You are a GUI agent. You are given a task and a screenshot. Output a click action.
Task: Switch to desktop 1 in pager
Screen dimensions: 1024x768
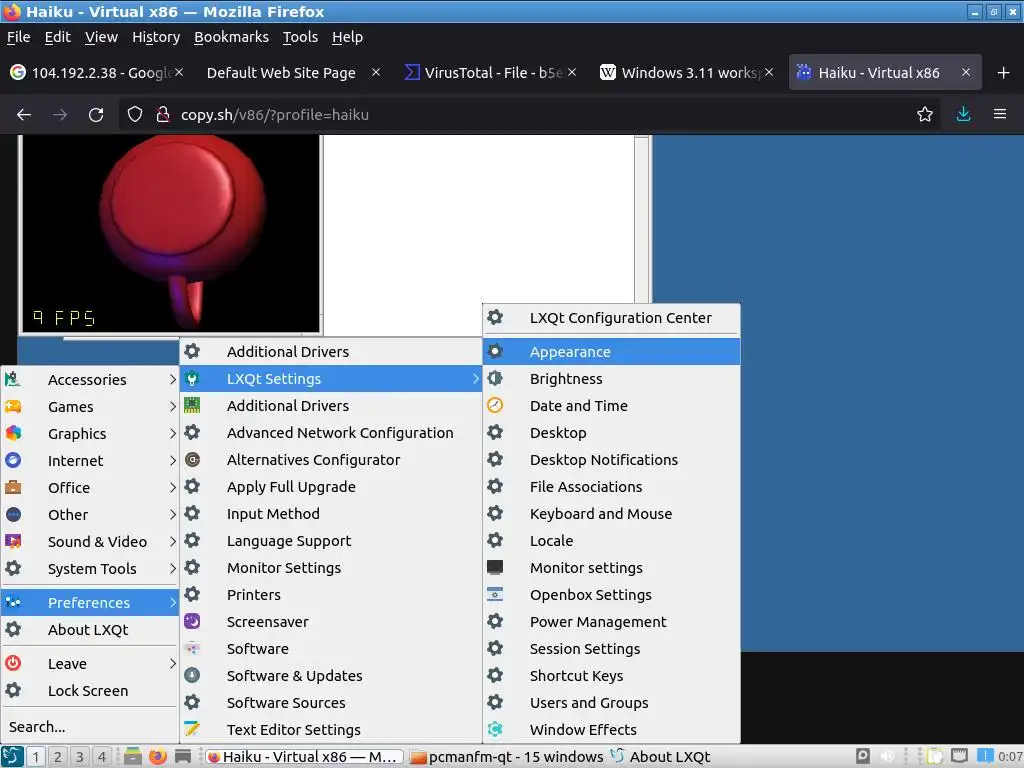pyautogui.click(x=35, y=757)
